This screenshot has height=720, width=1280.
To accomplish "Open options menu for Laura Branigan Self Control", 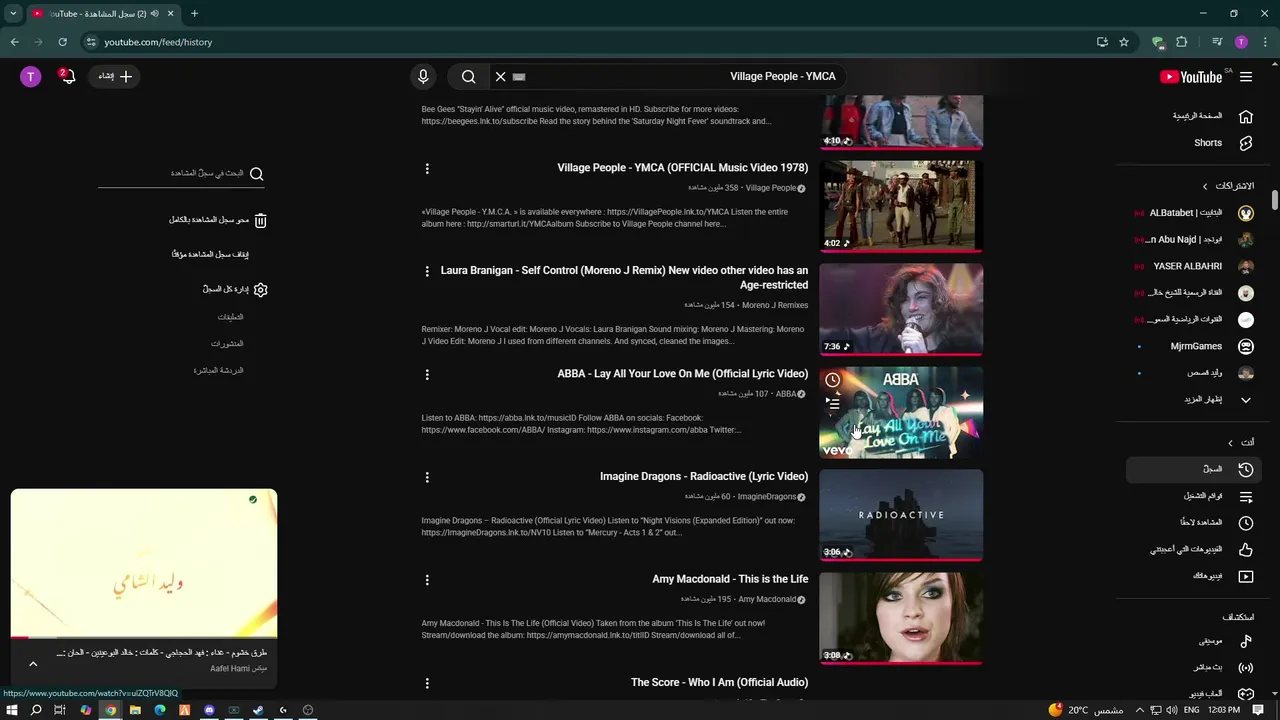I will coord(427,271).
